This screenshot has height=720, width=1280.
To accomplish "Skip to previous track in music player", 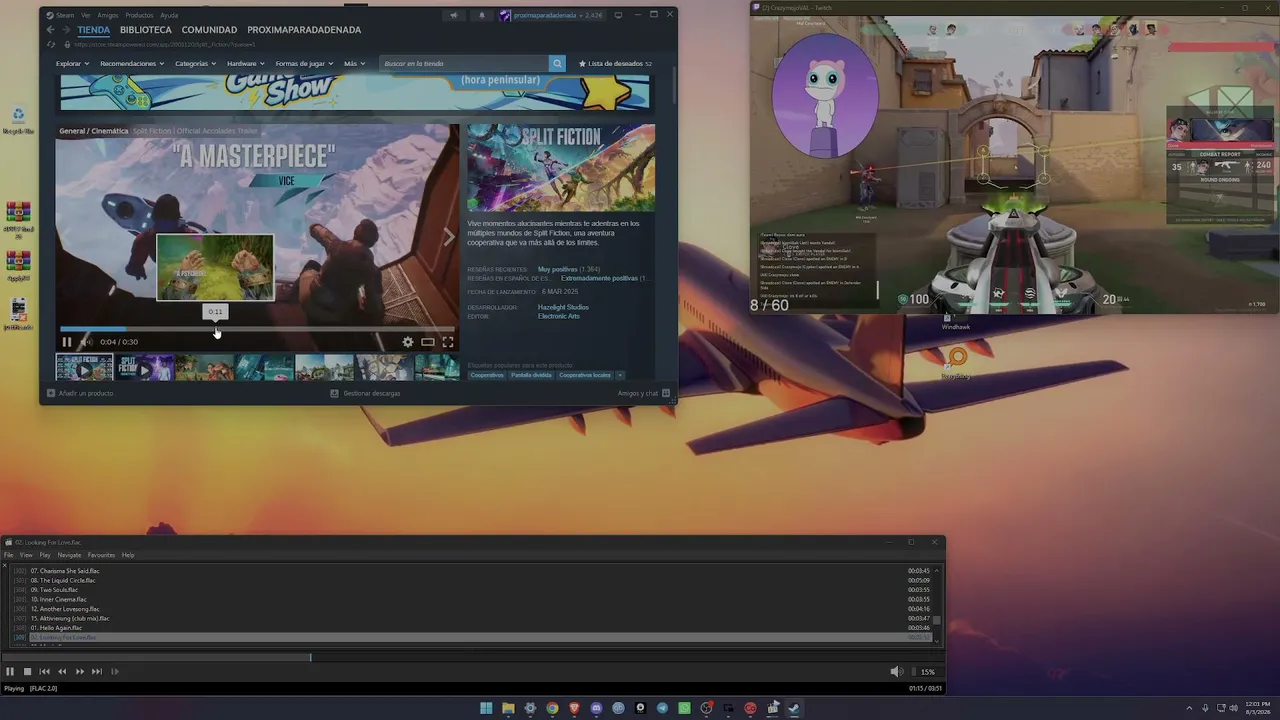I will (x=45, y=672).
